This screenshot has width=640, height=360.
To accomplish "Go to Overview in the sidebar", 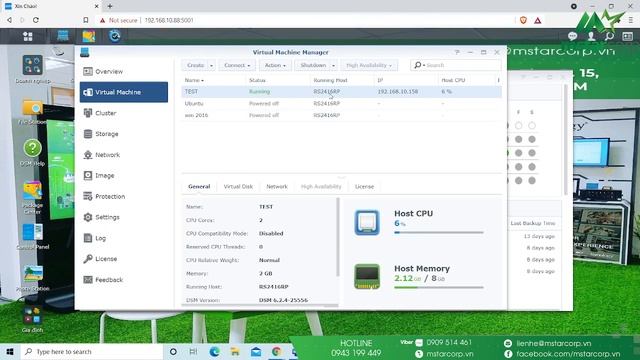I will point(124,71).
